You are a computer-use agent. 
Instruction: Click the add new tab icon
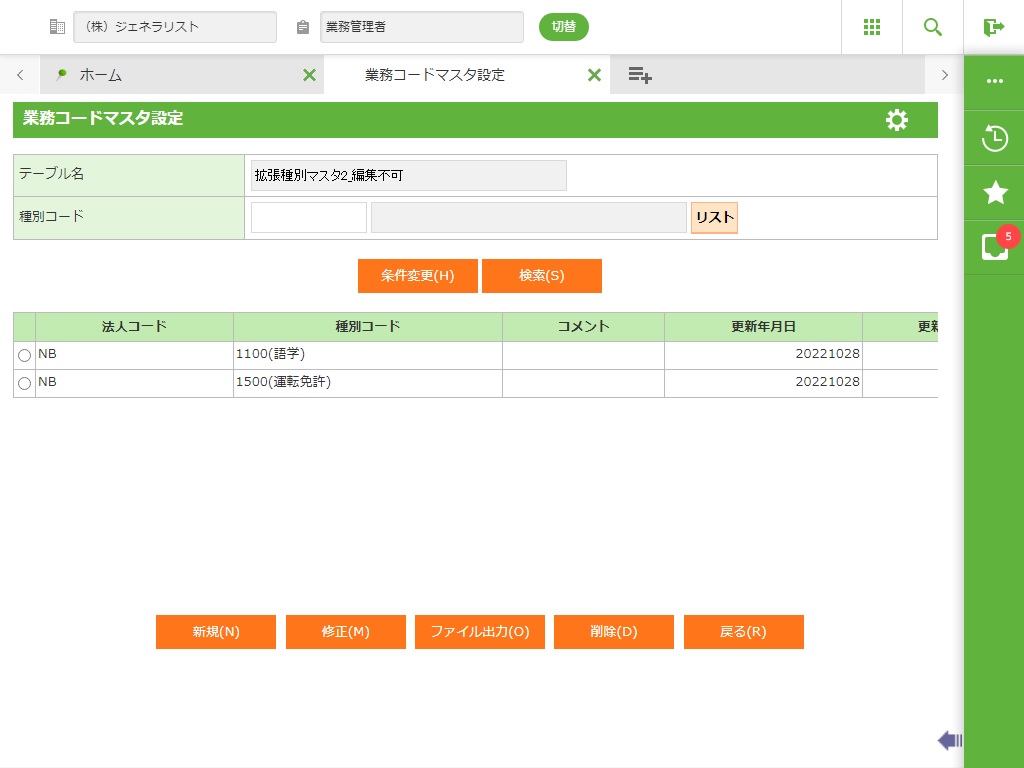640,75
